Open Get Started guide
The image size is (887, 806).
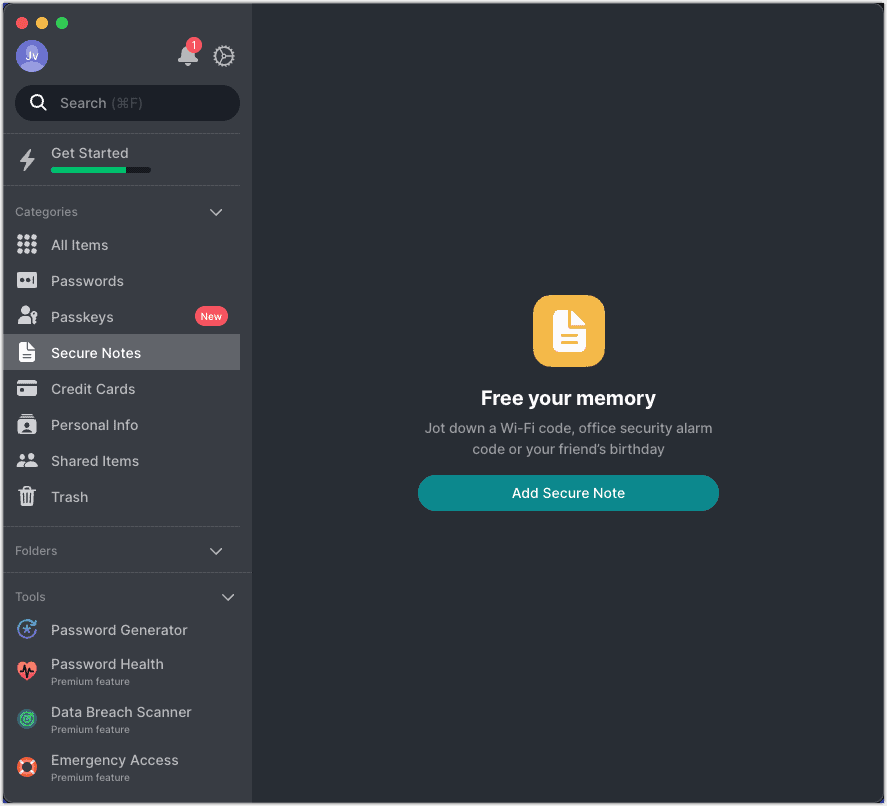pos(122,160)
